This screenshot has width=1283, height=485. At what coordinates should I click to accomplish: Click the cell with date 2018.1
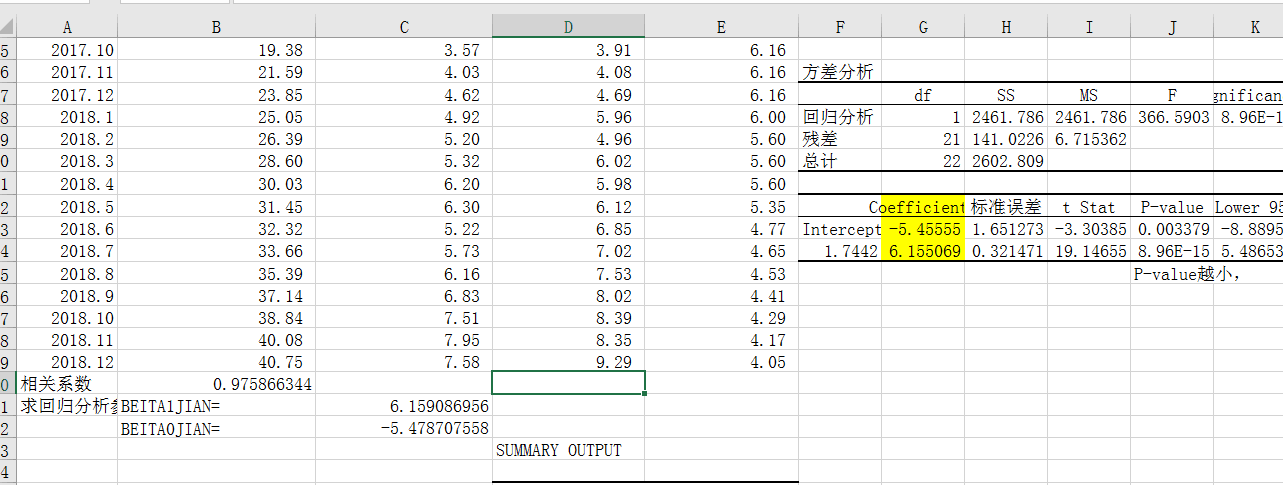pos(67,117)
